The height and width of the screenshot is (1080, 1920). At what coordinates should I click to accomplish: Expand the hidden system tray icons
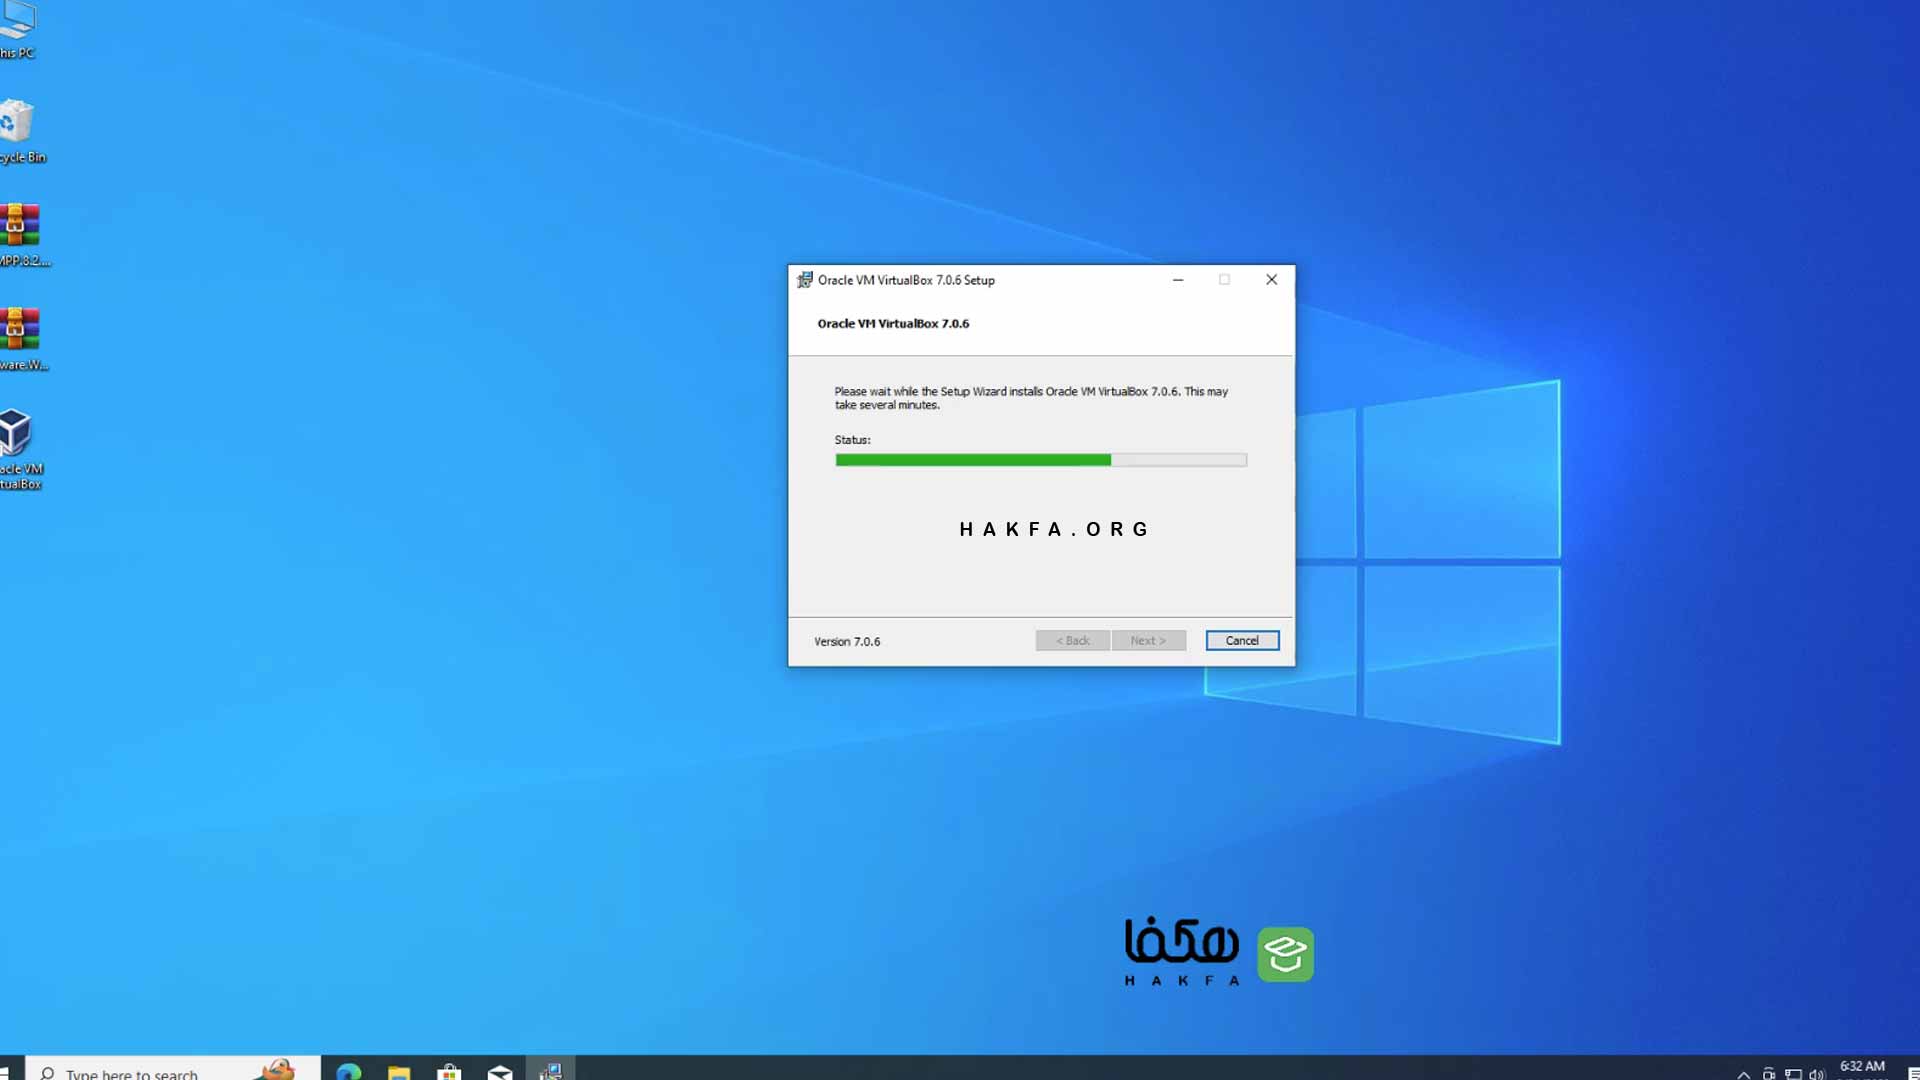(x=1744, y=1074)
